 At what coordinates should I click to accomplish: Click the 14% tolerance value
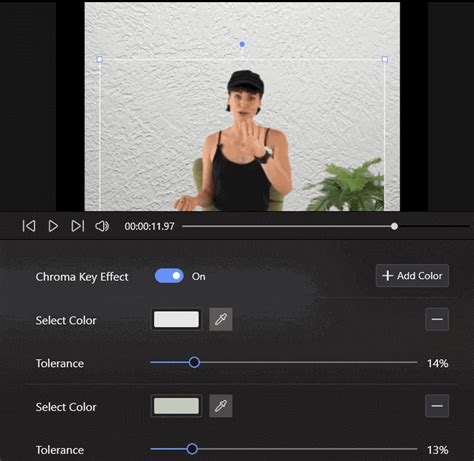point(438,363)
